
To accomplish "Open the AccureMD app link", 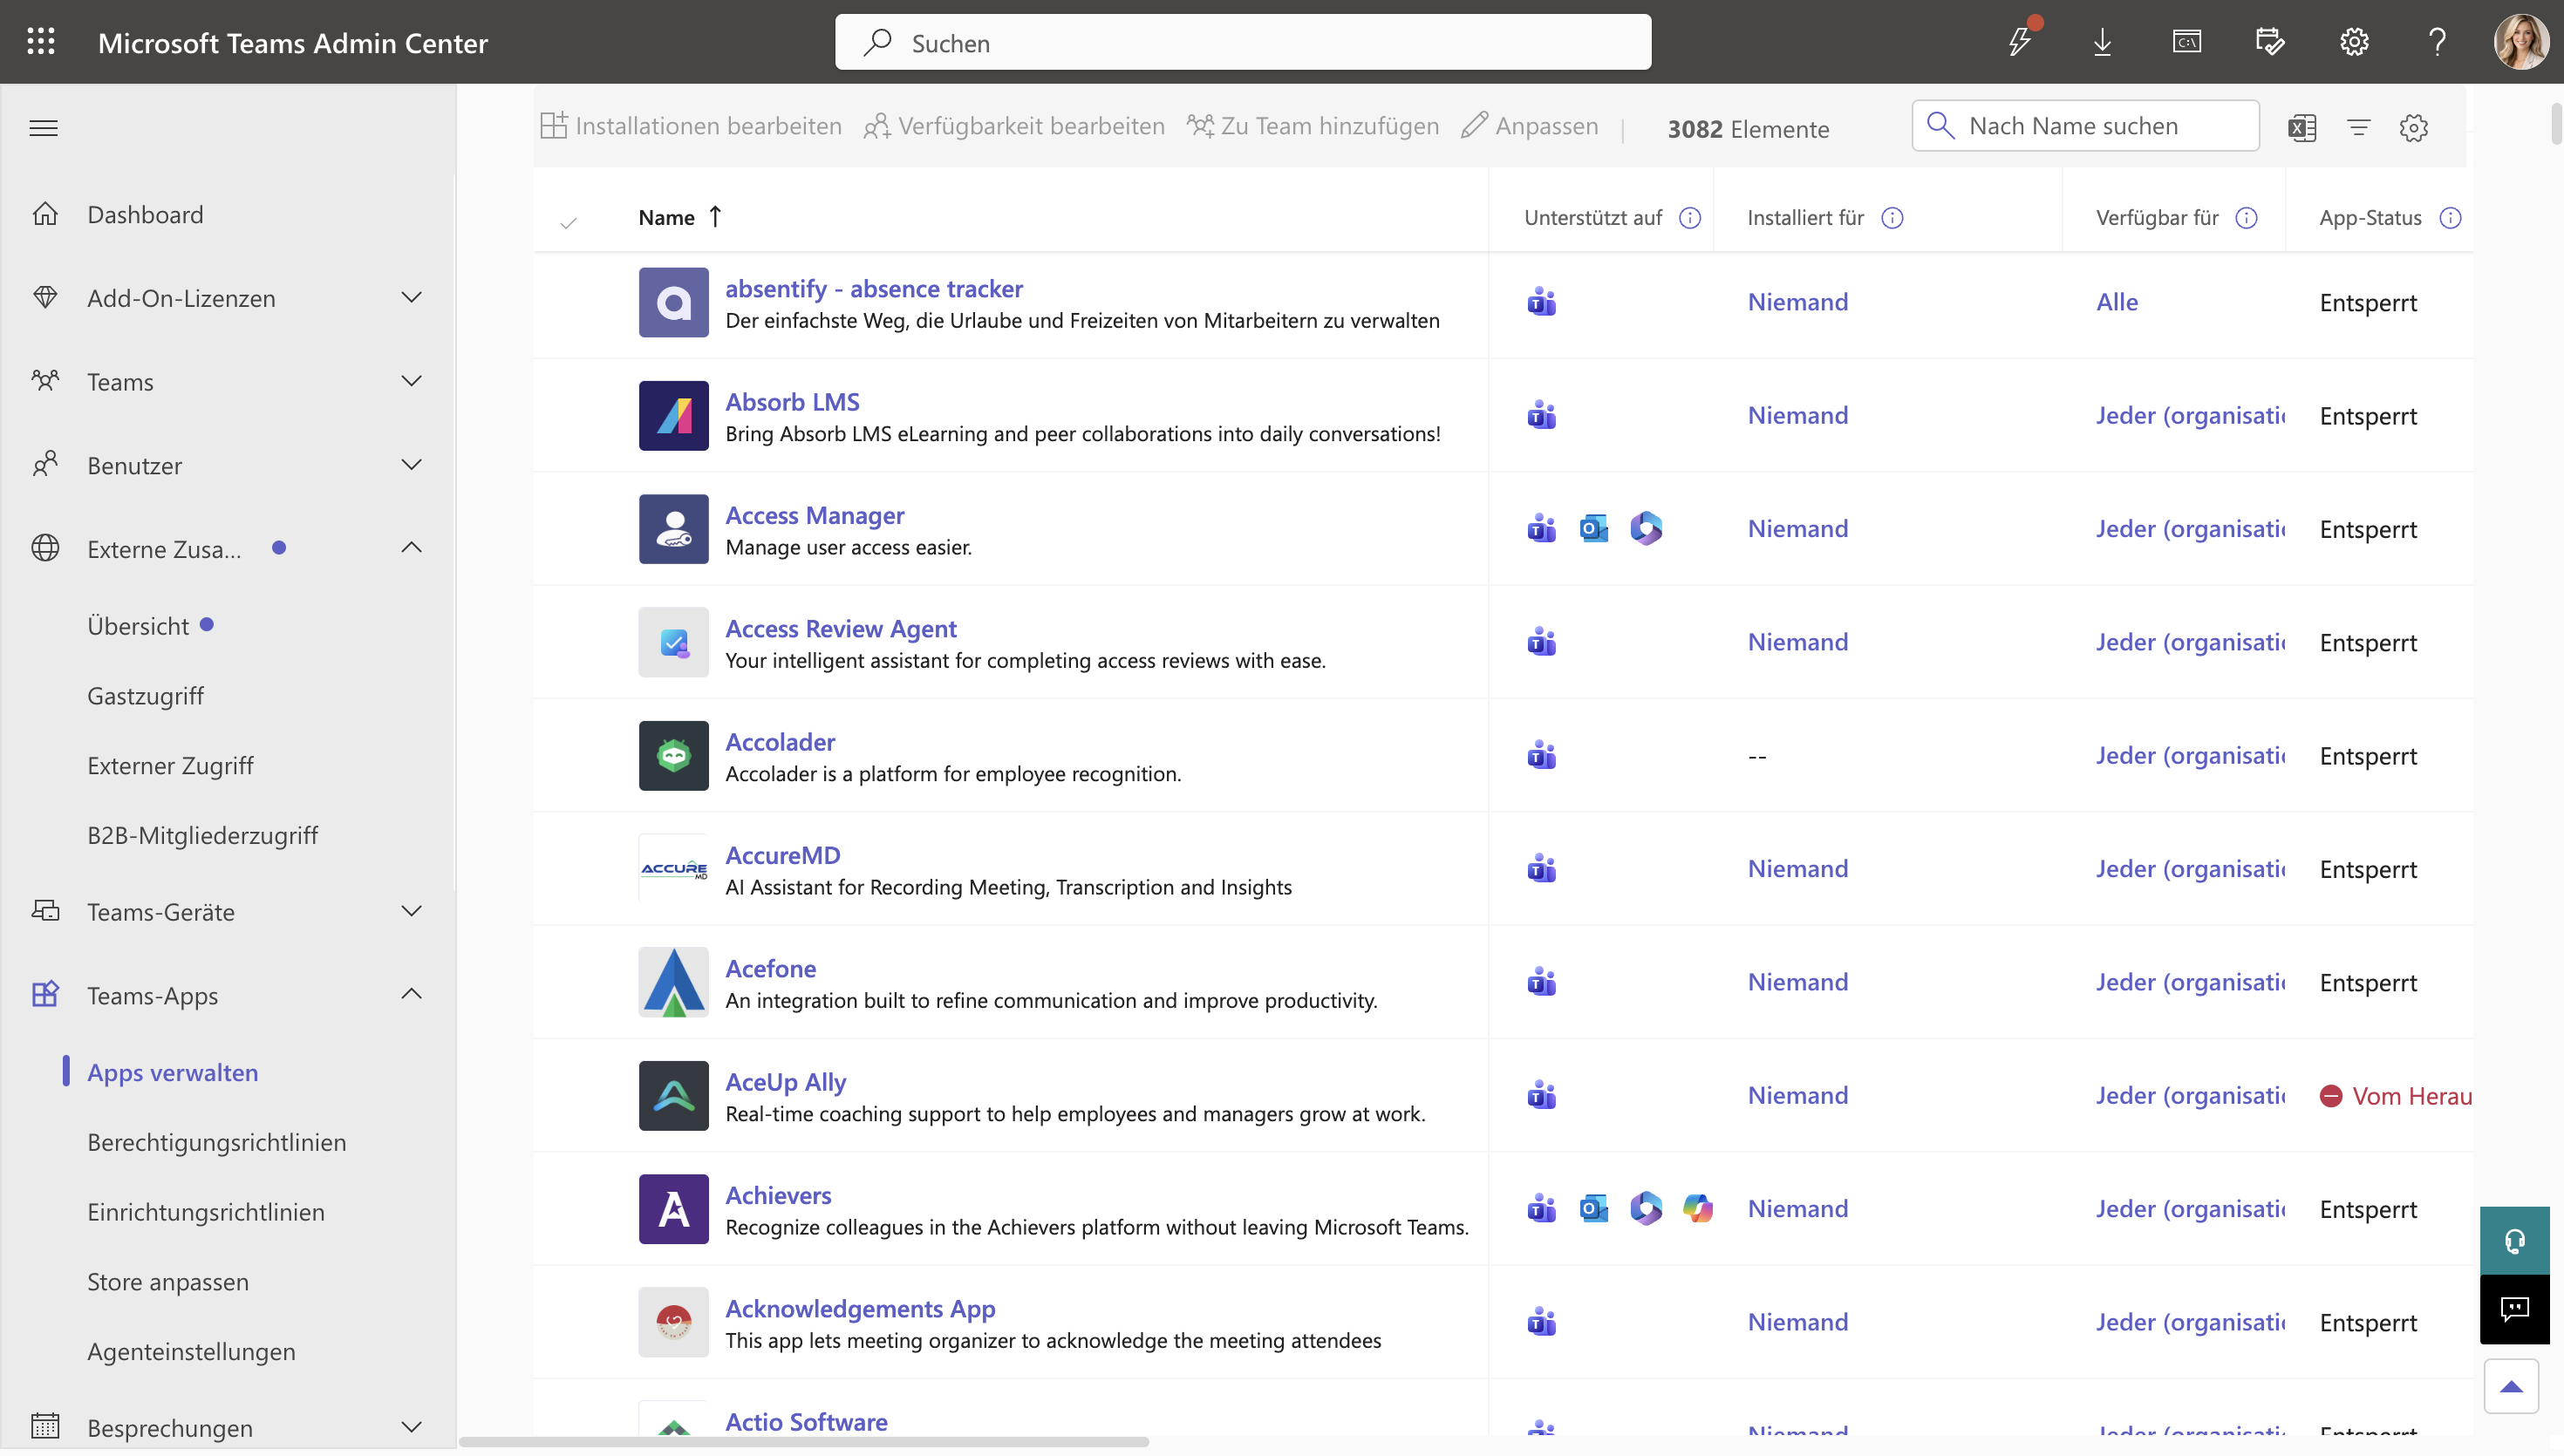I will pos(782,855).
